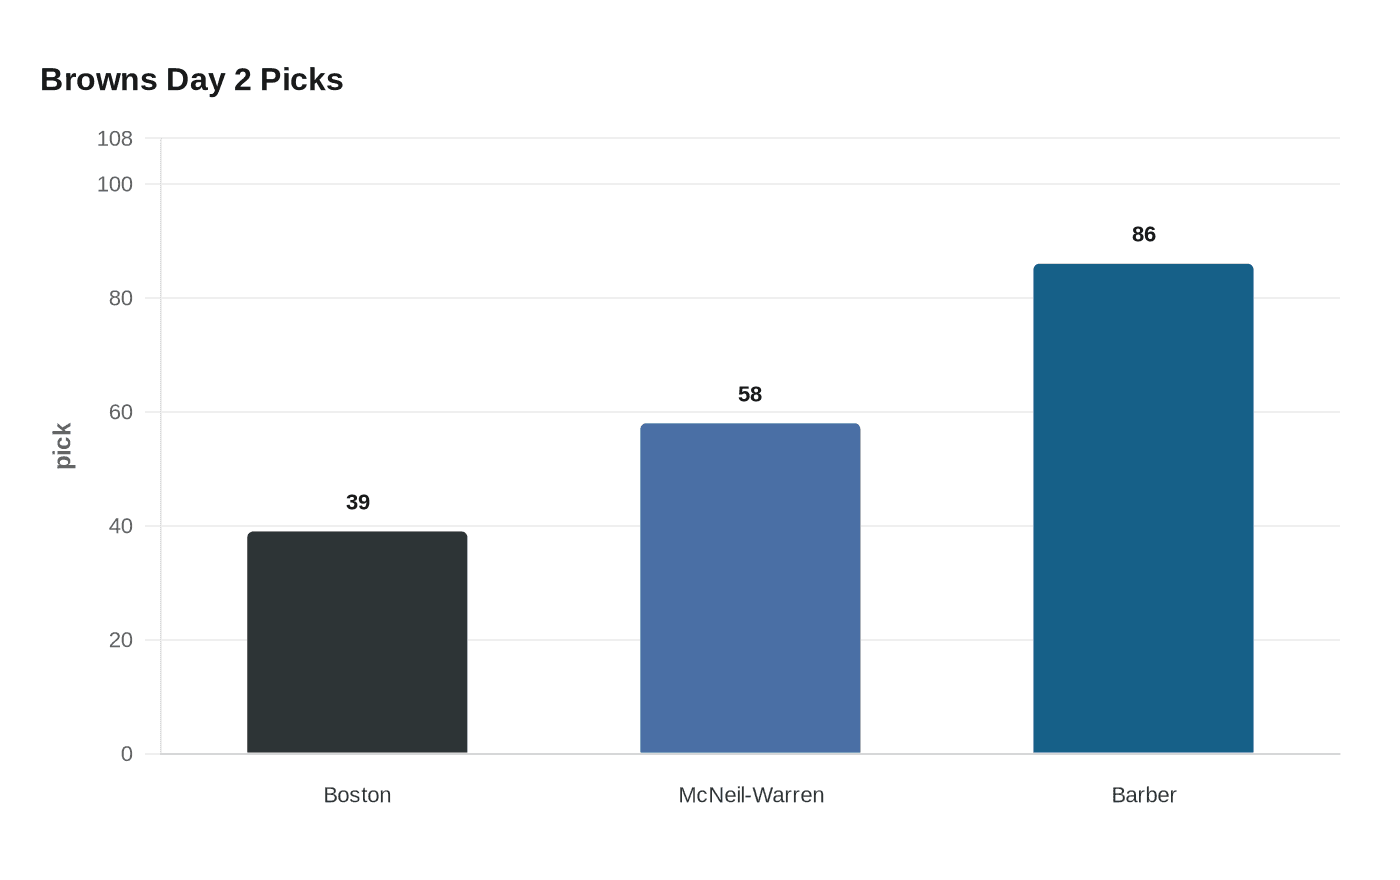Select the data label 58

(750, 394)
